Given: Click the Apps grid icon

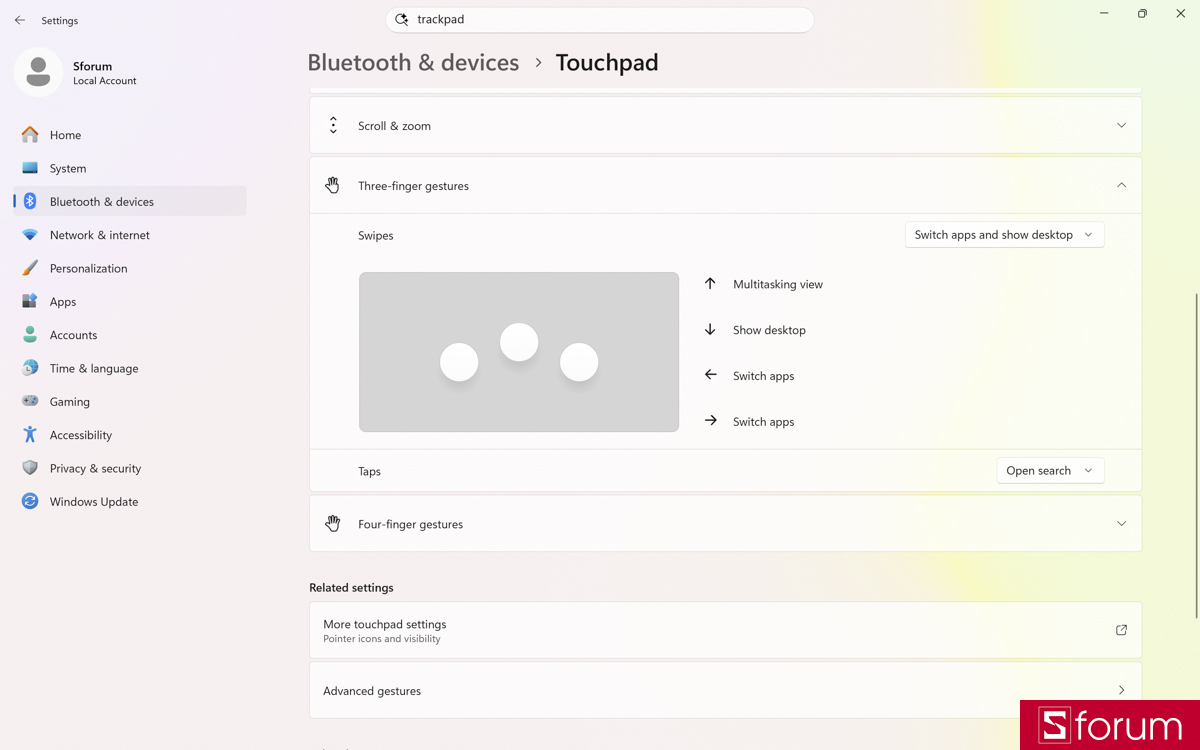Looking at the screenshot, I should point(30,301).
